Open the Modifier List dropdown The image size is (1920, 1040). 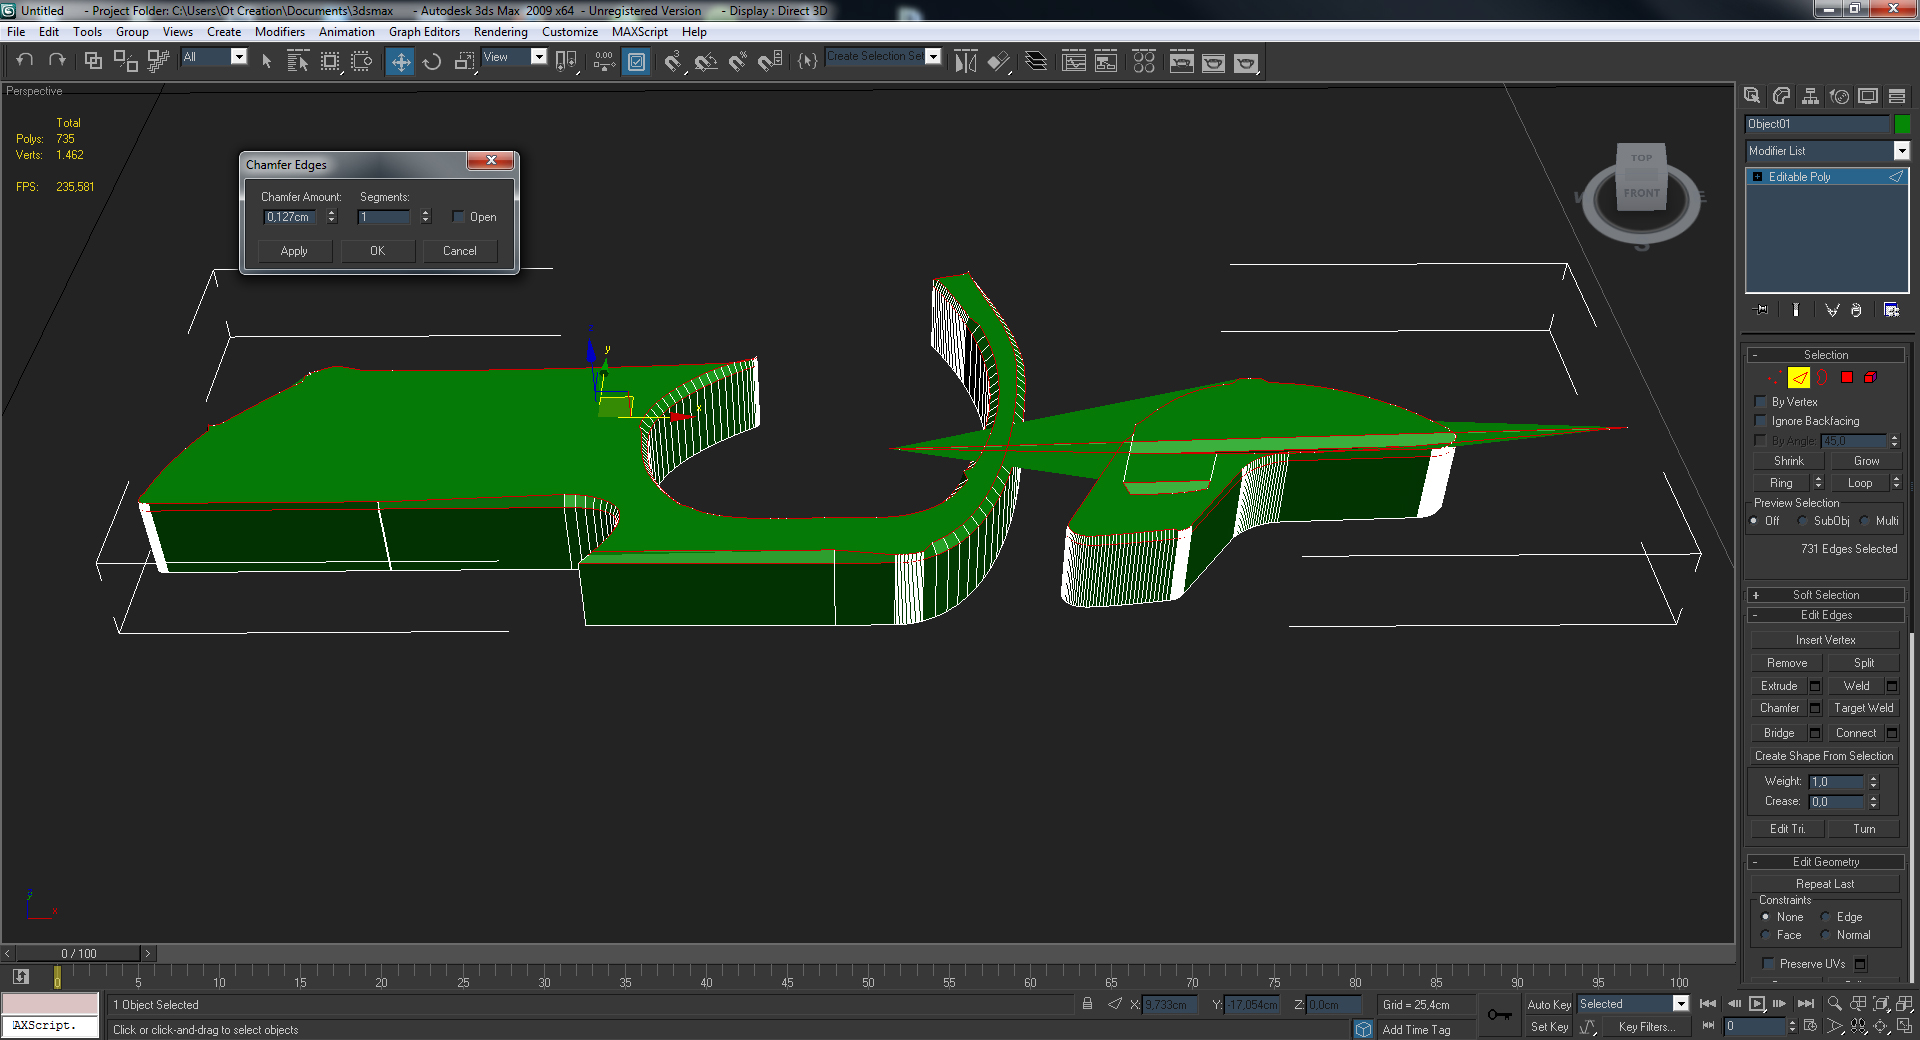point(1901,151)
